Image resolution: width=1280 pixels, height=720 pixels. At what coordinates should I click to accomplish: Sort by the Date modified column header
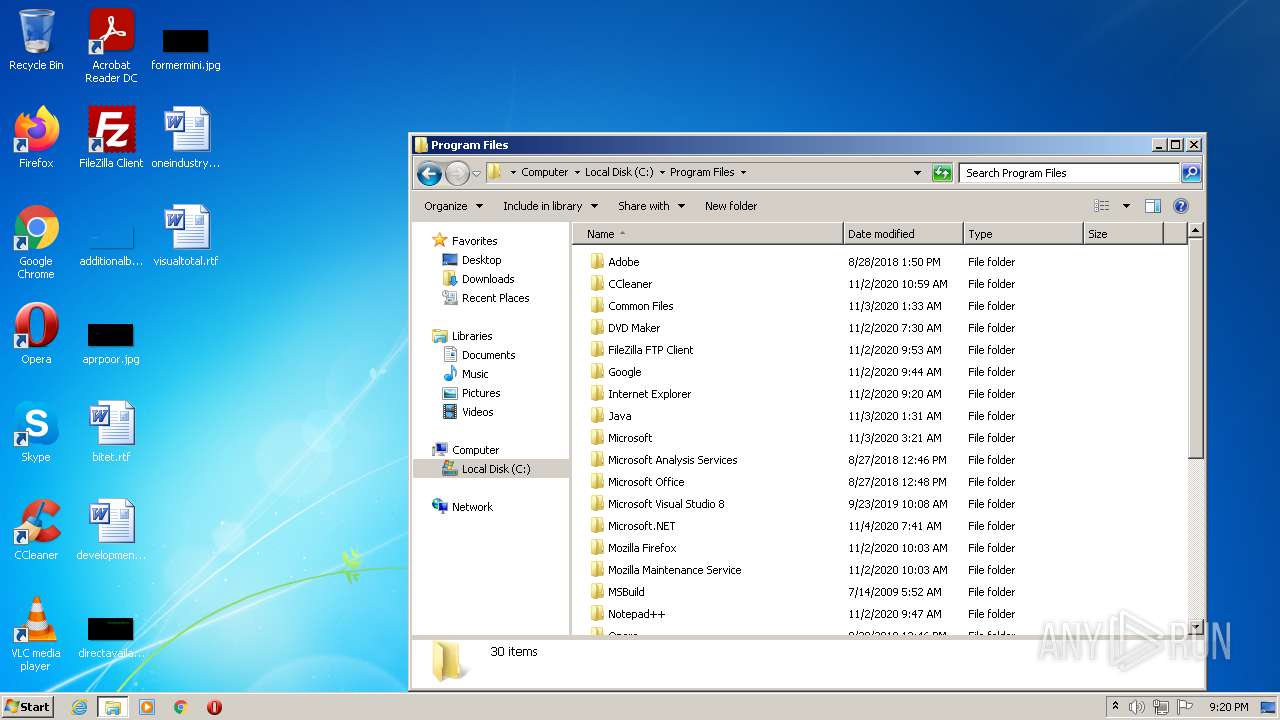click(903, 234)
